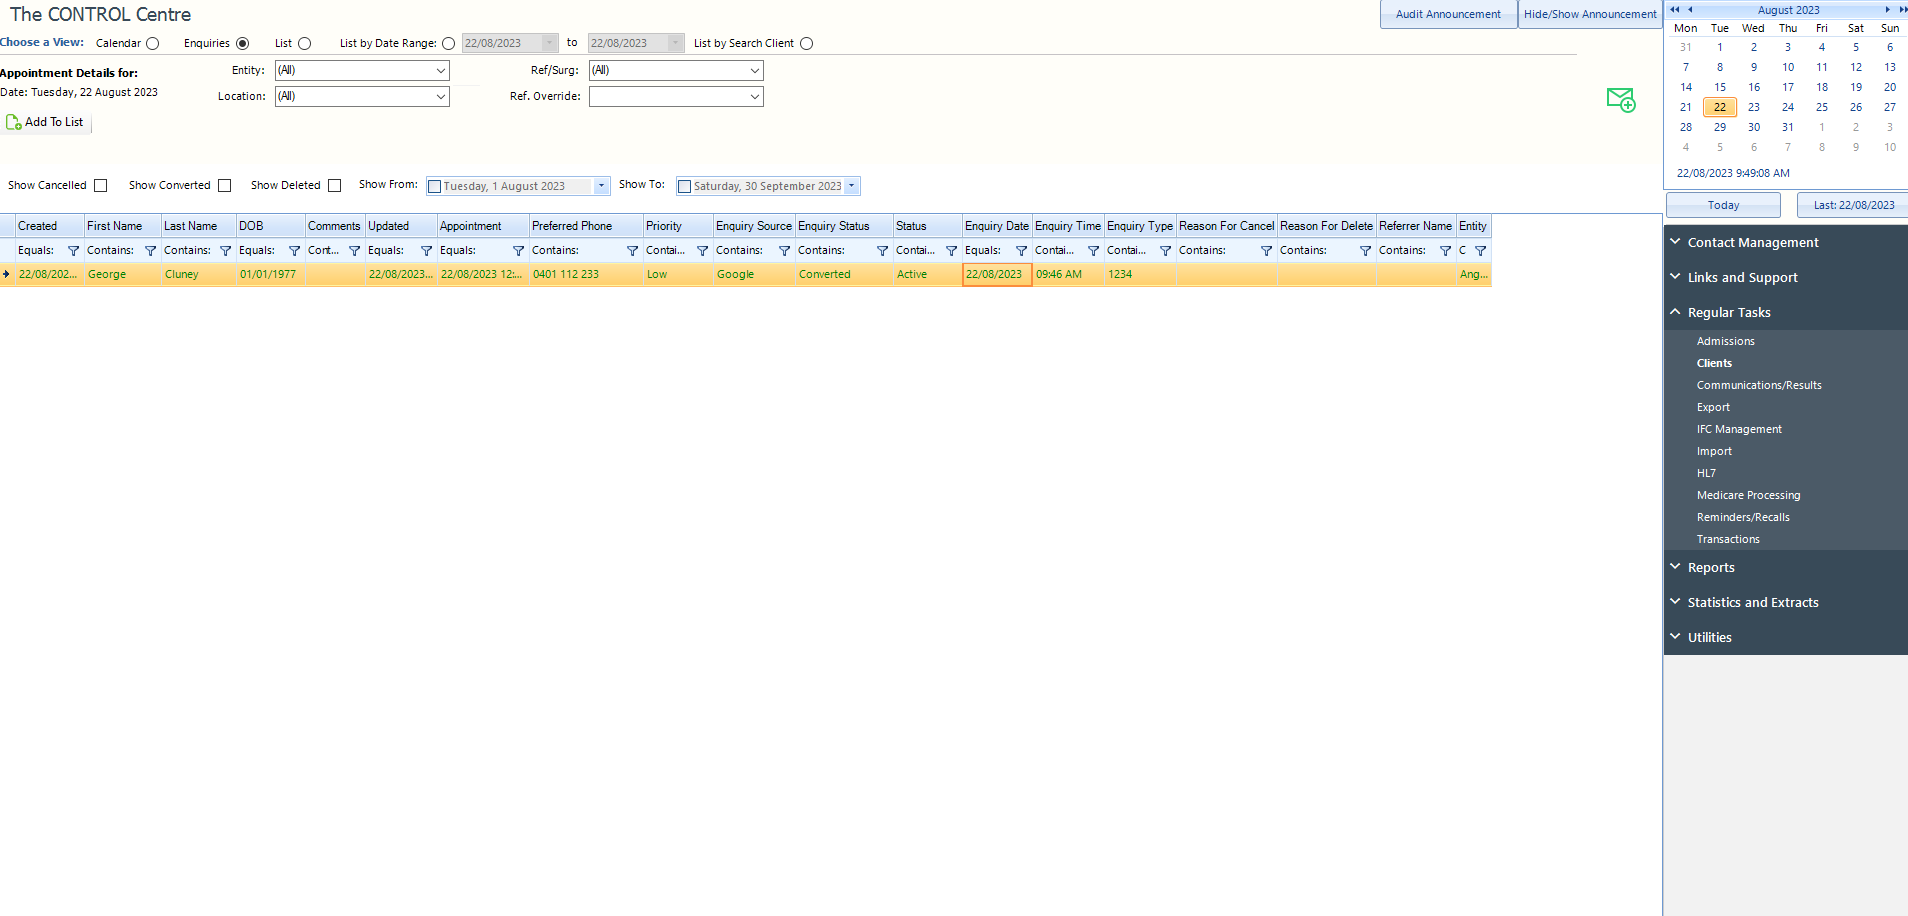1908x916 pixels.
Task: Click the Hide/Show Announcement button
Action: point(1590,14)
